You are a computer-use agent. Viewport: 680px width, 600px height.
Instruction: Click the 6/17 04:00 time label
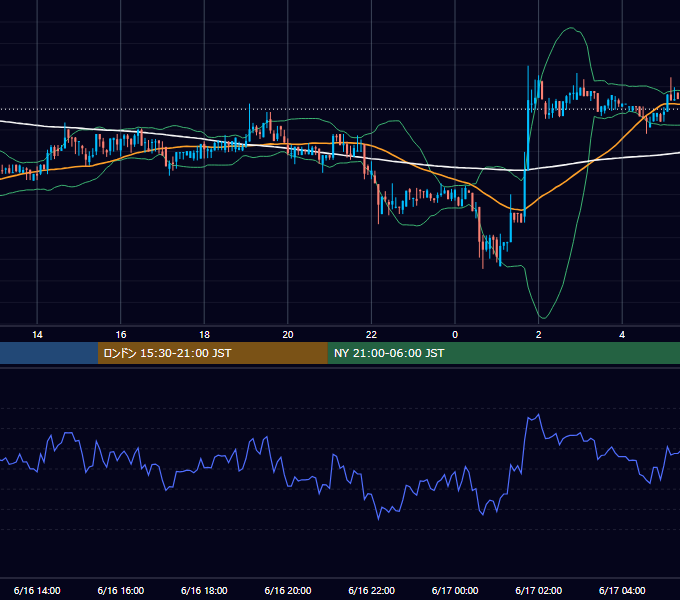(622, 590)
